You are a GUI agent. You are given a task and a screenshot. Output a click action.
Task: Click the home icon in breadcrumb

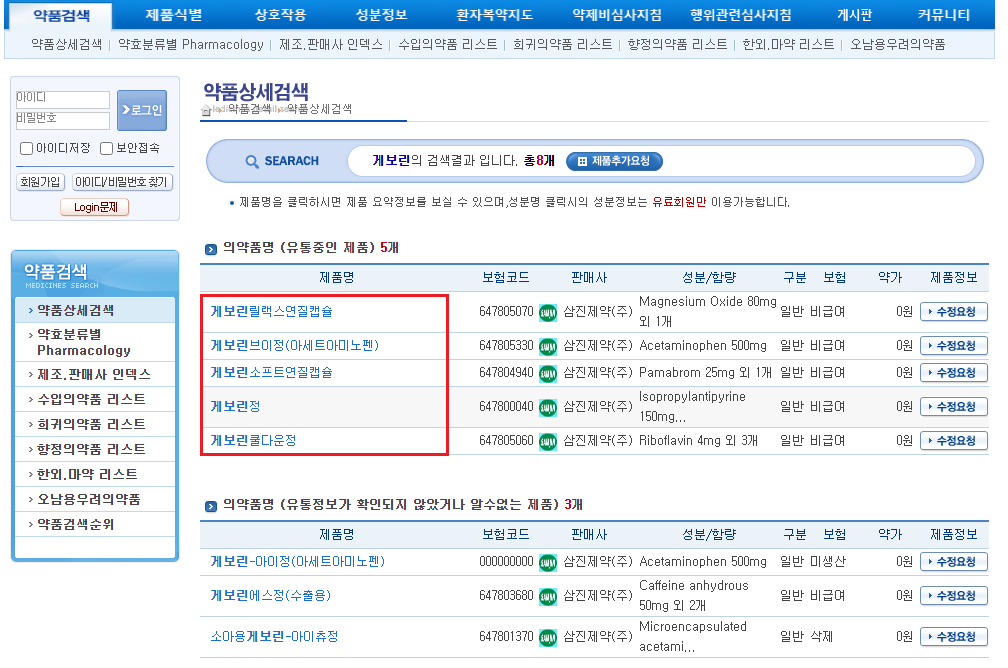[206, 111]
